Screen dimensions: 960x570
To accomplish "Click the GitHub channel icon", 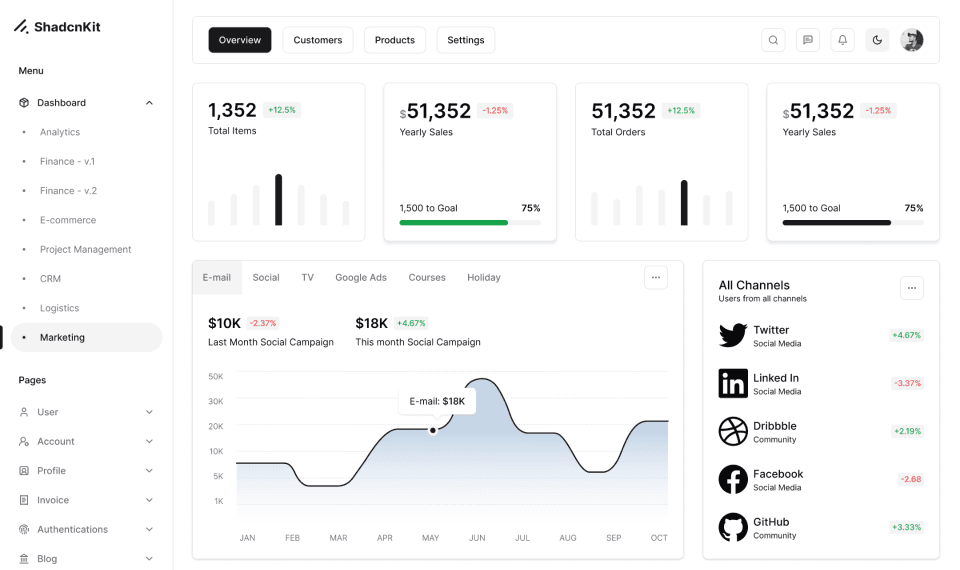I will [x=733, y=528].
